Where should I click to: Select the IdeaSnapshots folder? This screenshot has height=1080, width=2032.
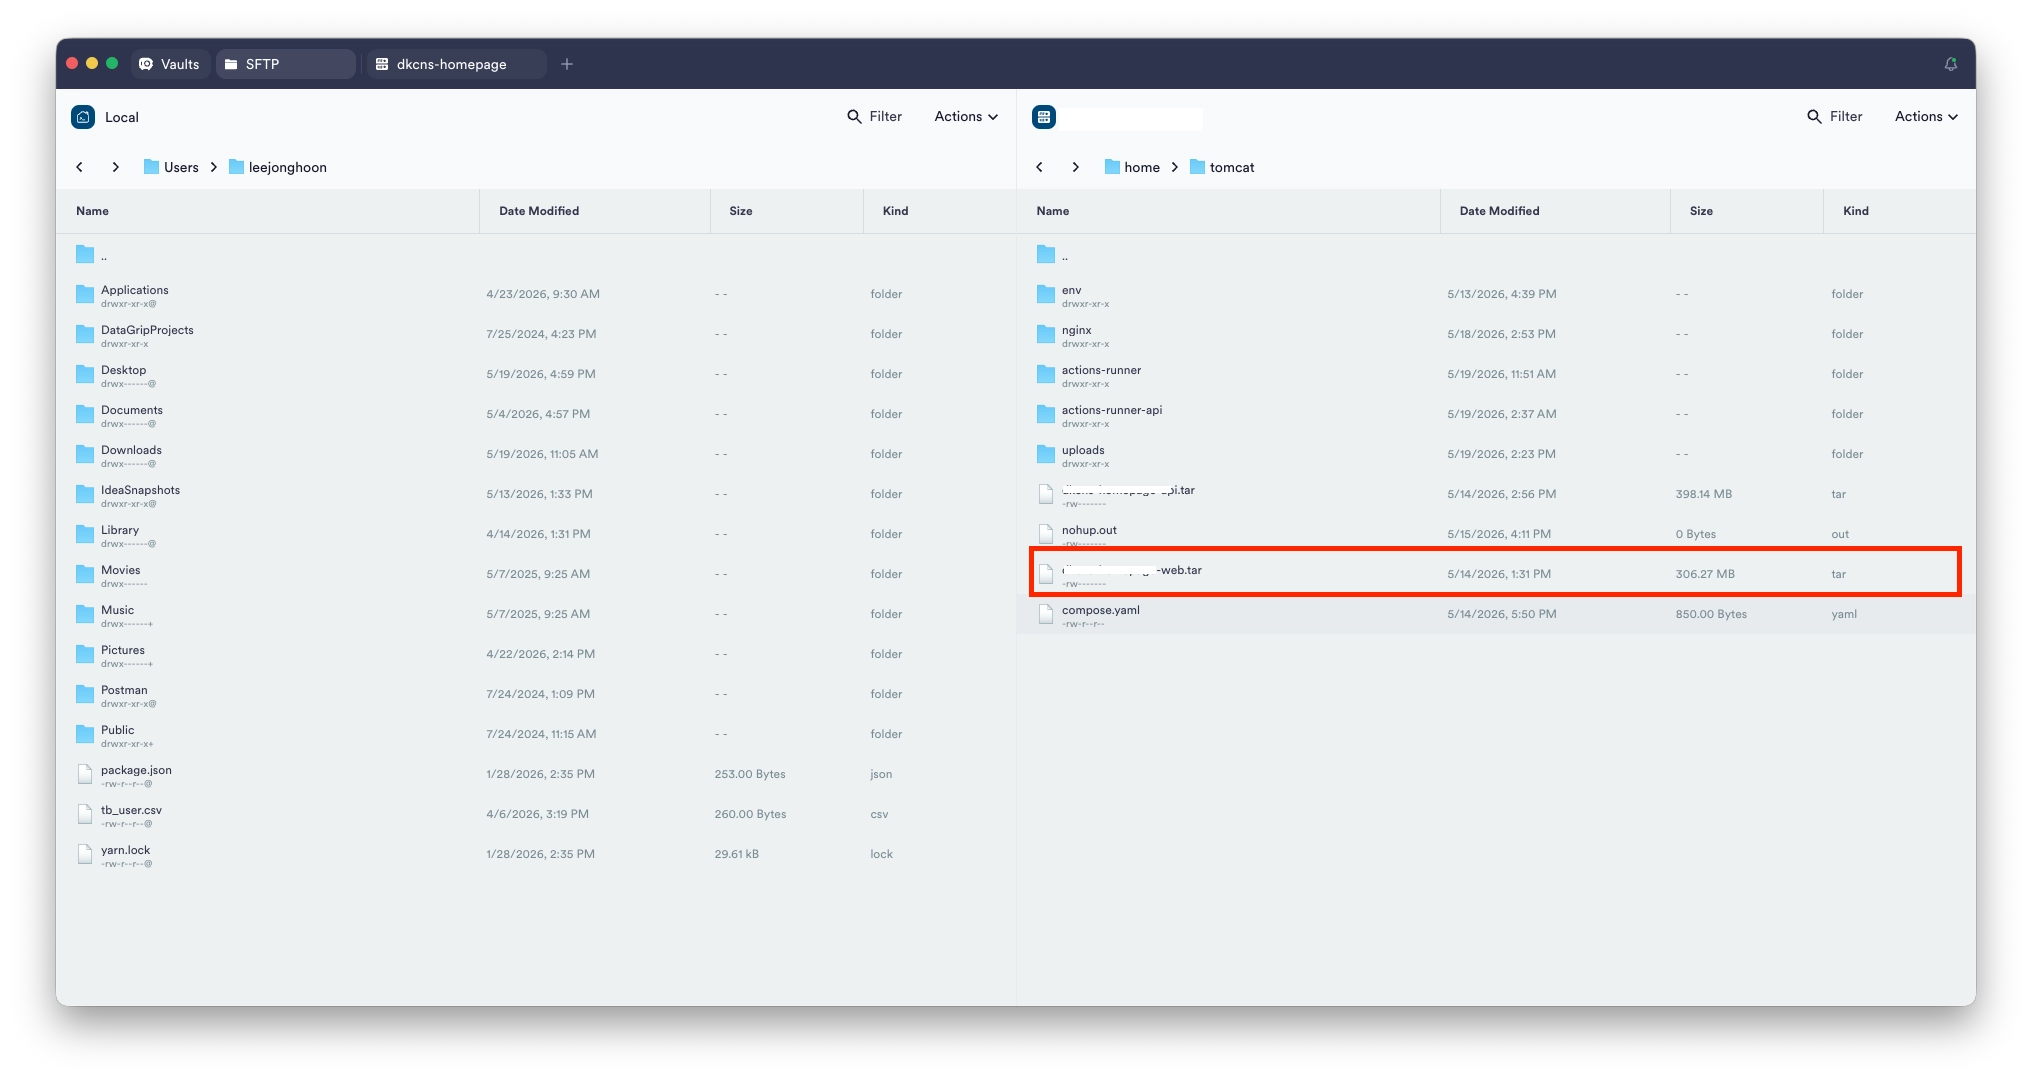click(x=536, y=494)
